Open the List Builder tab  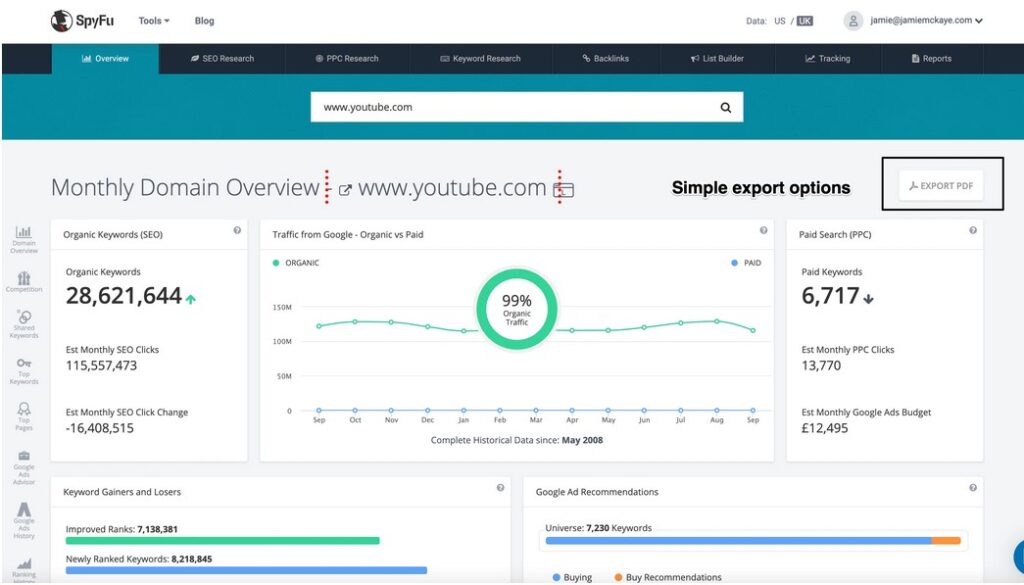(717, 59)
